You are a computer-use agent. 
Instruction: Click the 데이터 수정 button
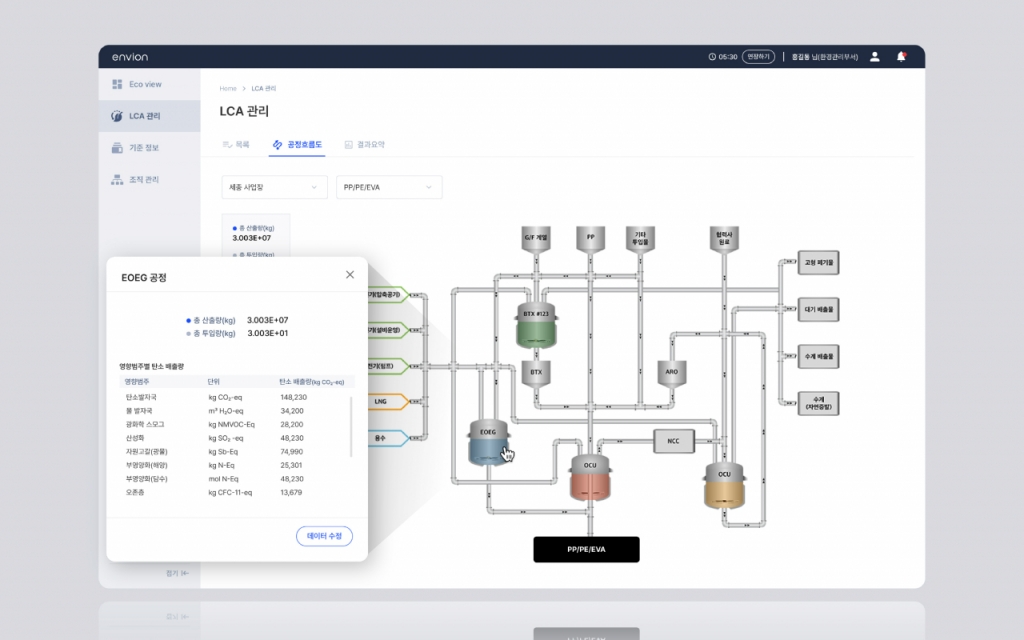[x=324, y=537]
